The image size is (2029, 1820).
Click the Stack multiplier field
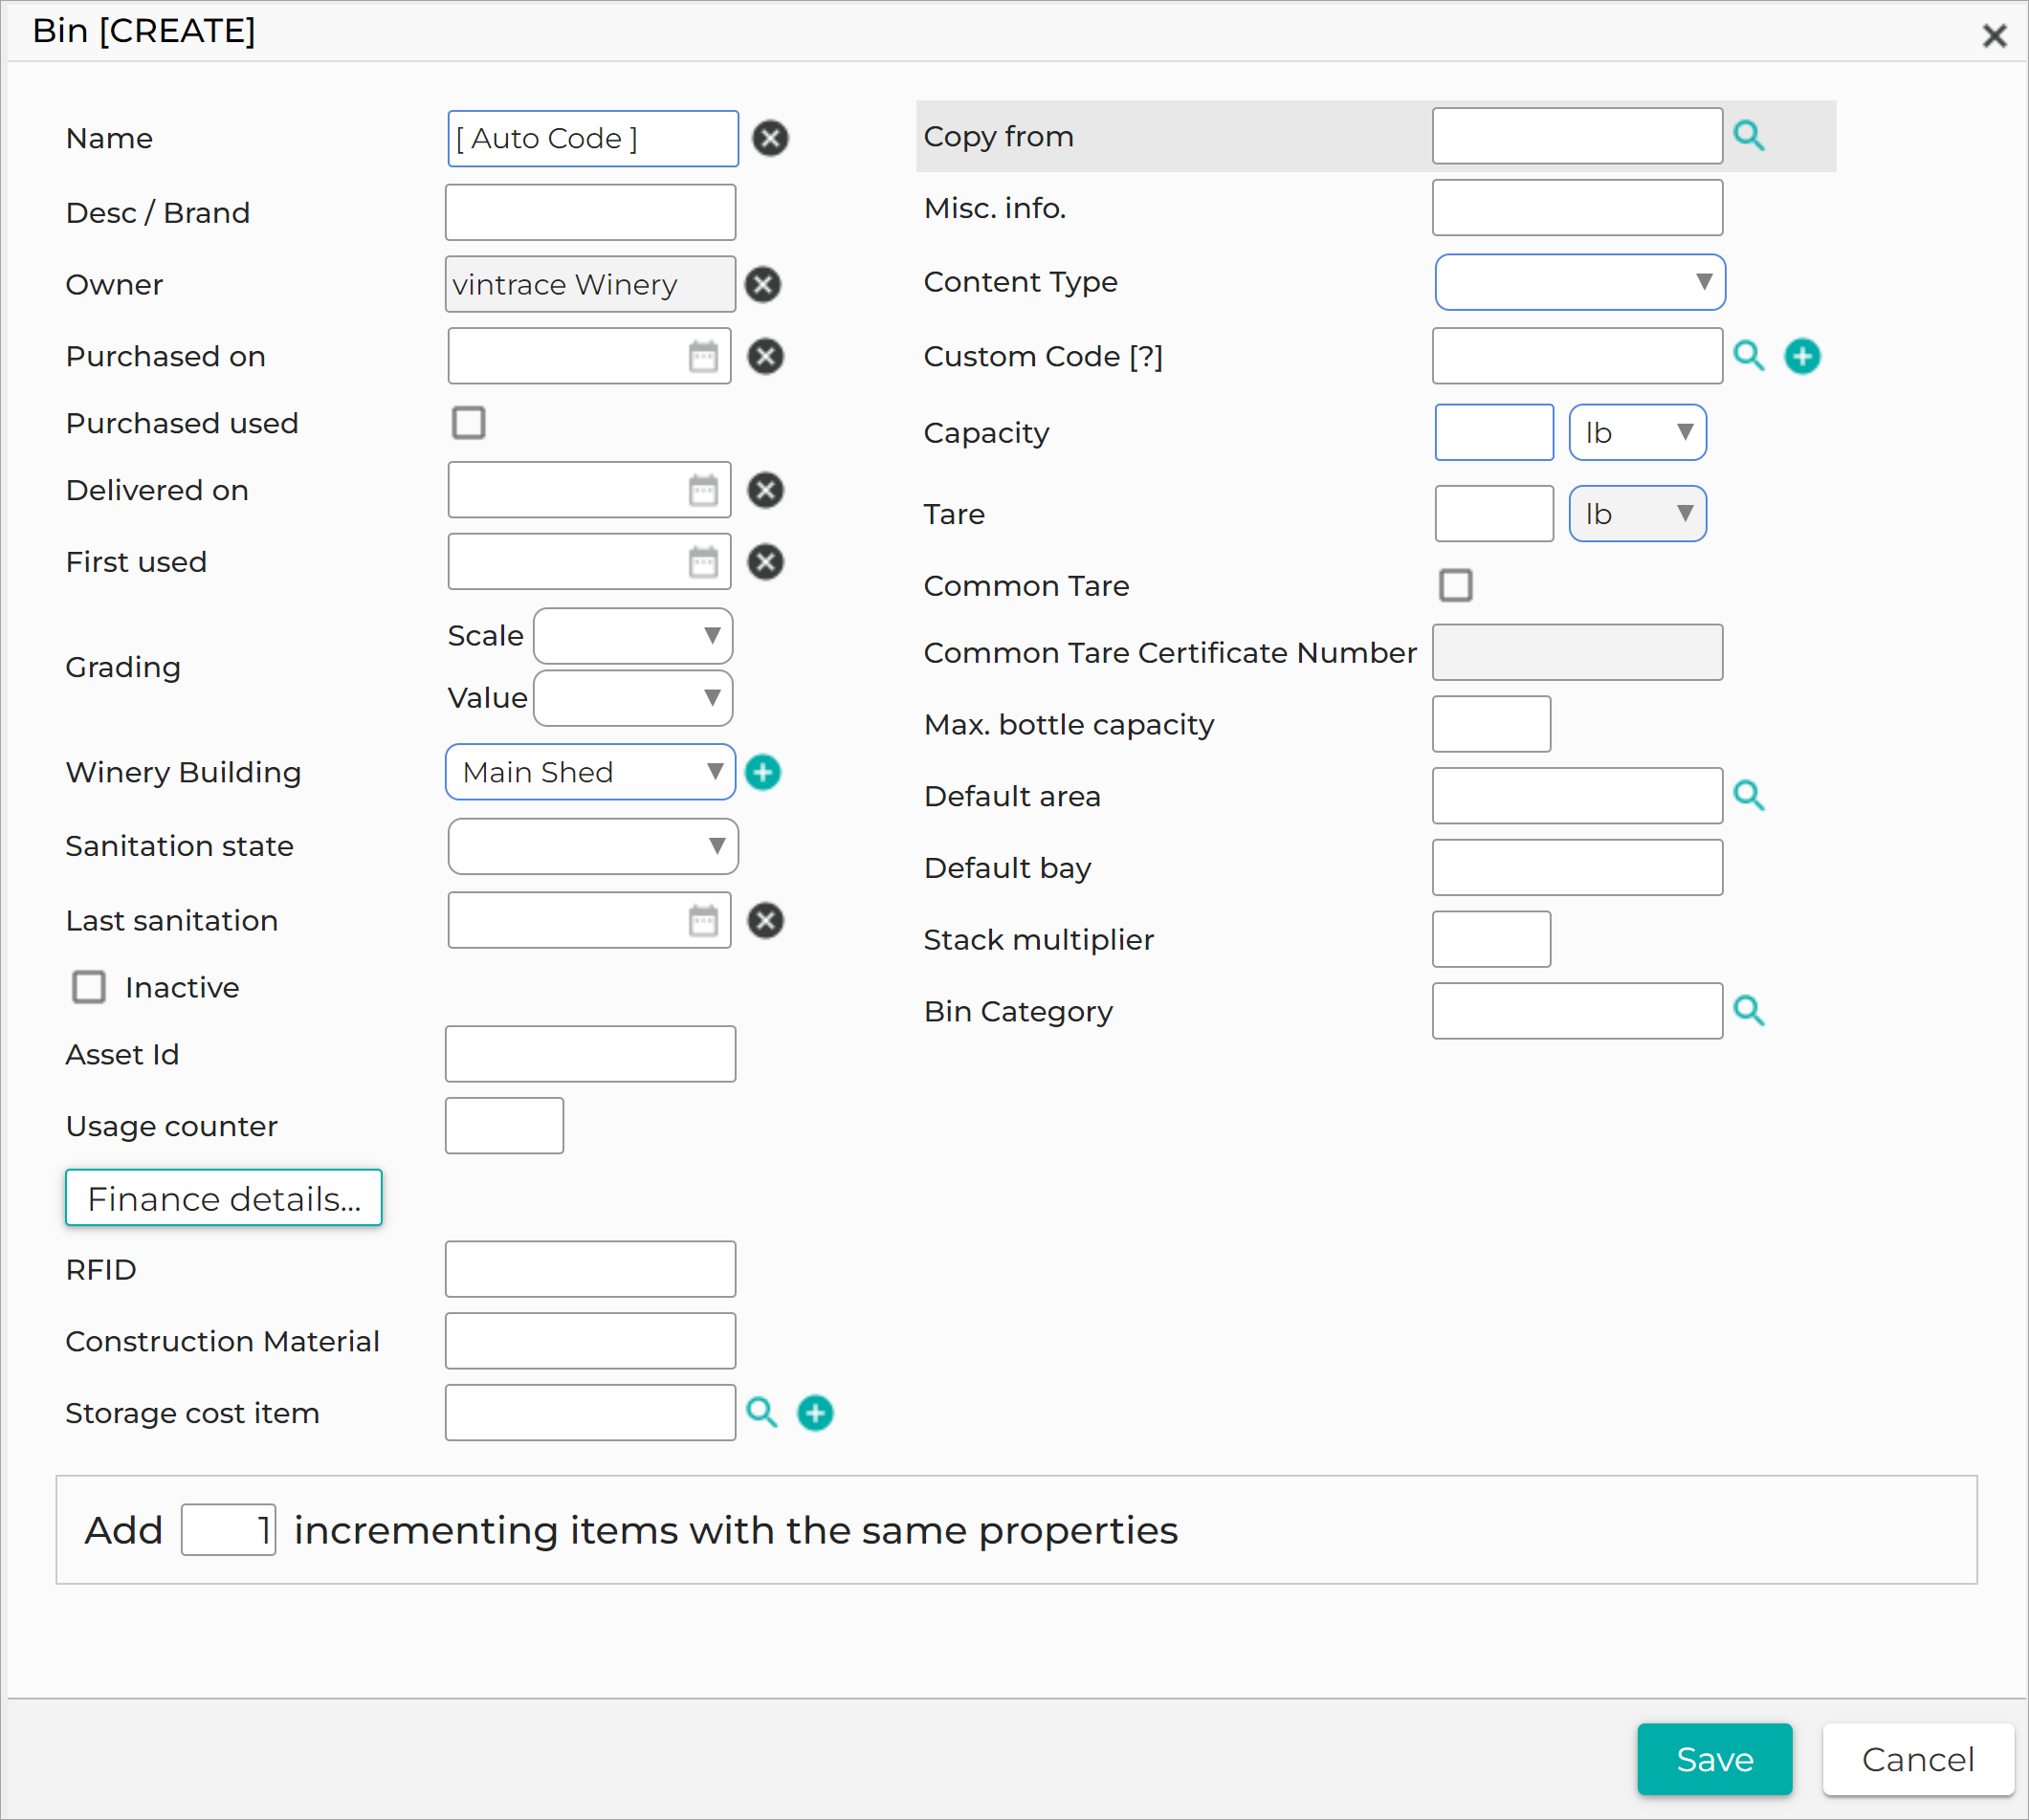1491,939
